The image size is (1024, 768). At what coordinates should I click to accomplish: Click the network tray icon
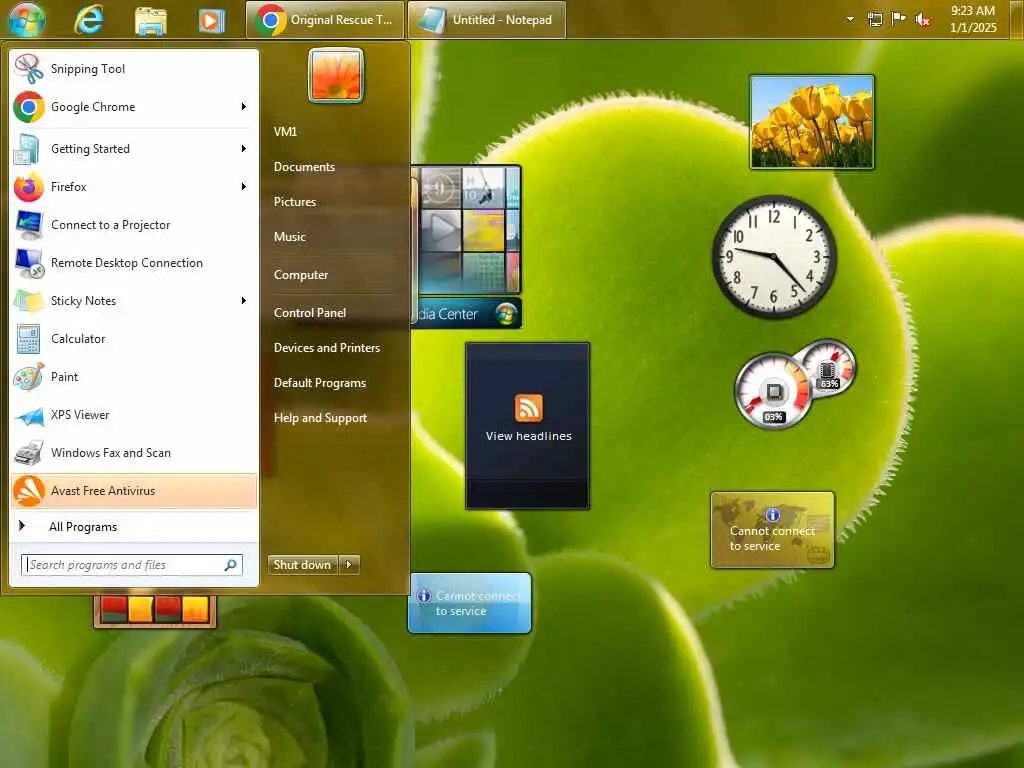[875, 20]
